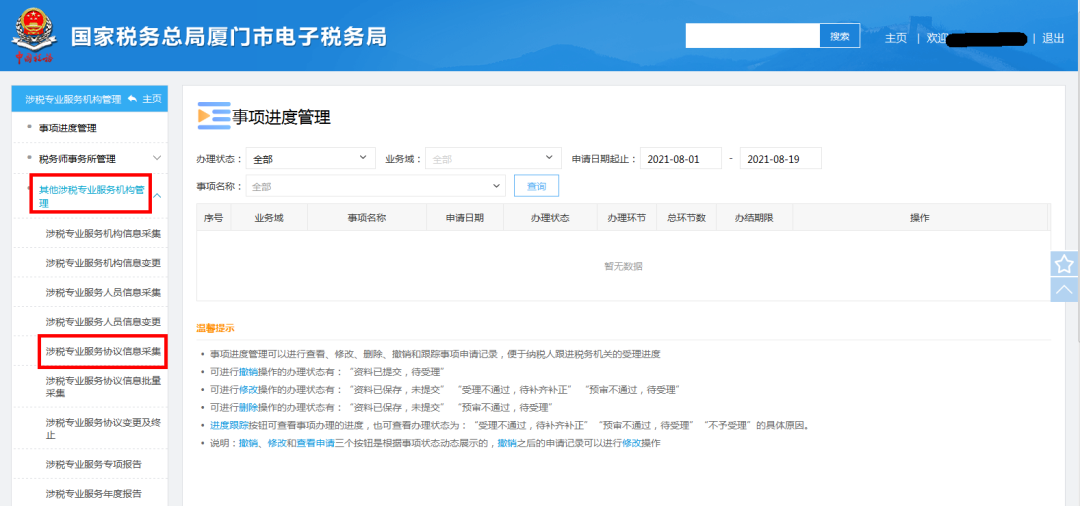Click the 操作 column header
This screenshot has width=1080, height=506.
(x=920, y=218)
